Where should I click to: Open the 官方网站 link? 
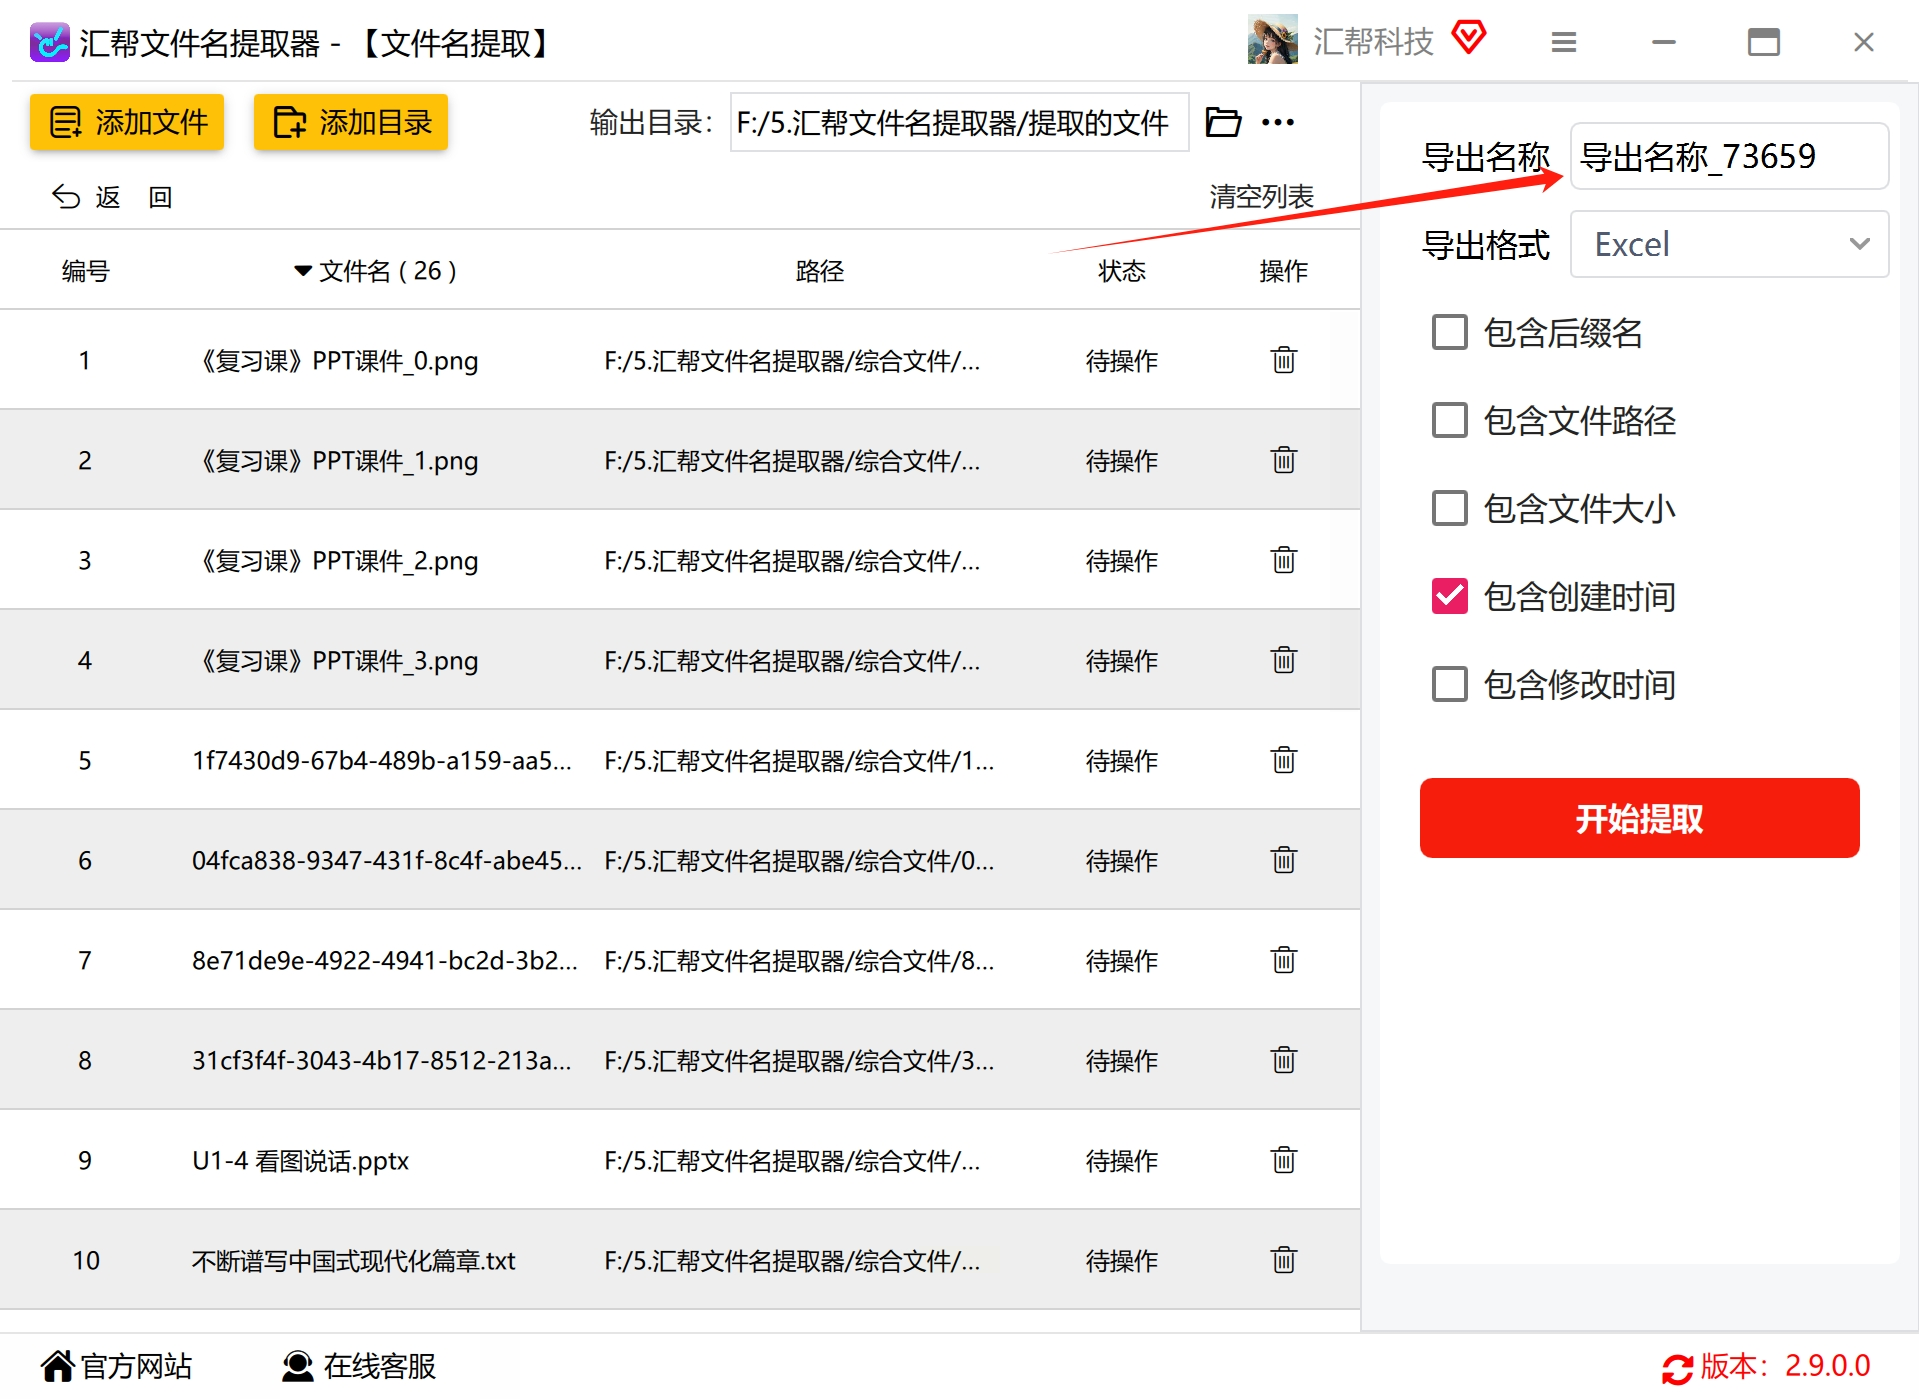116,1366
